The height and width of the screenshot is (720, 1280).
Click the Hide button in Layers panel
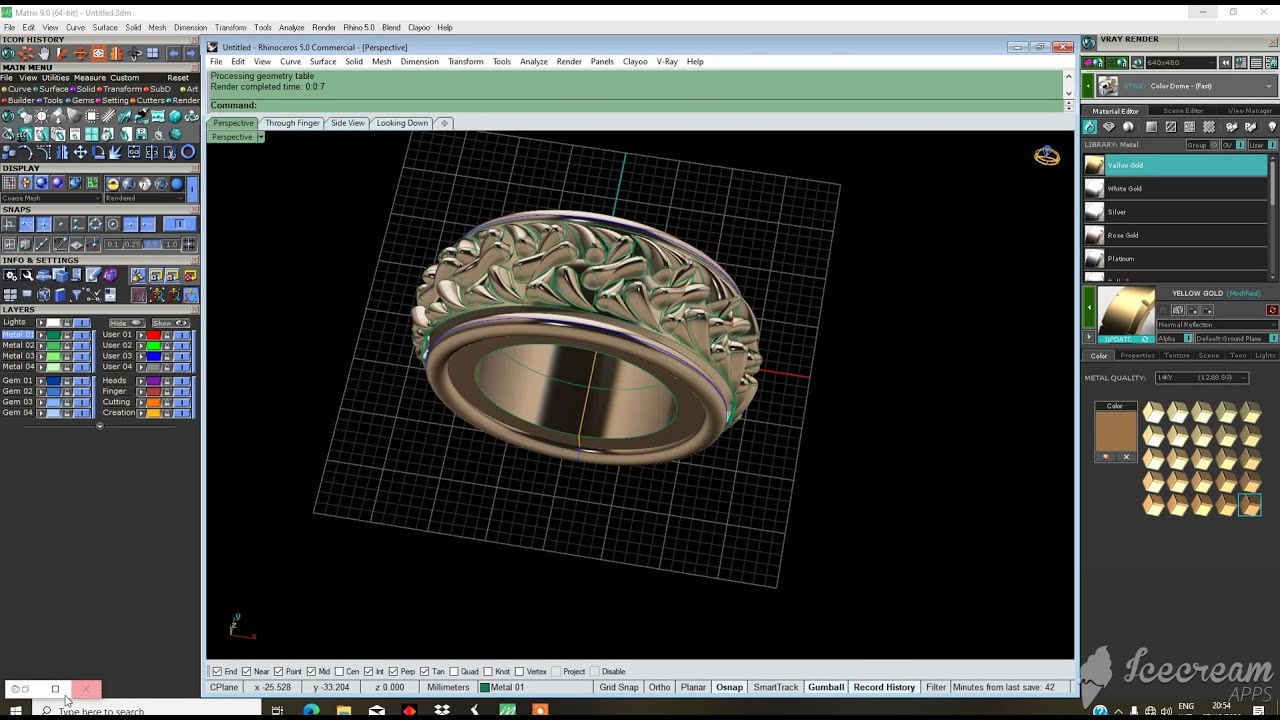127,323
